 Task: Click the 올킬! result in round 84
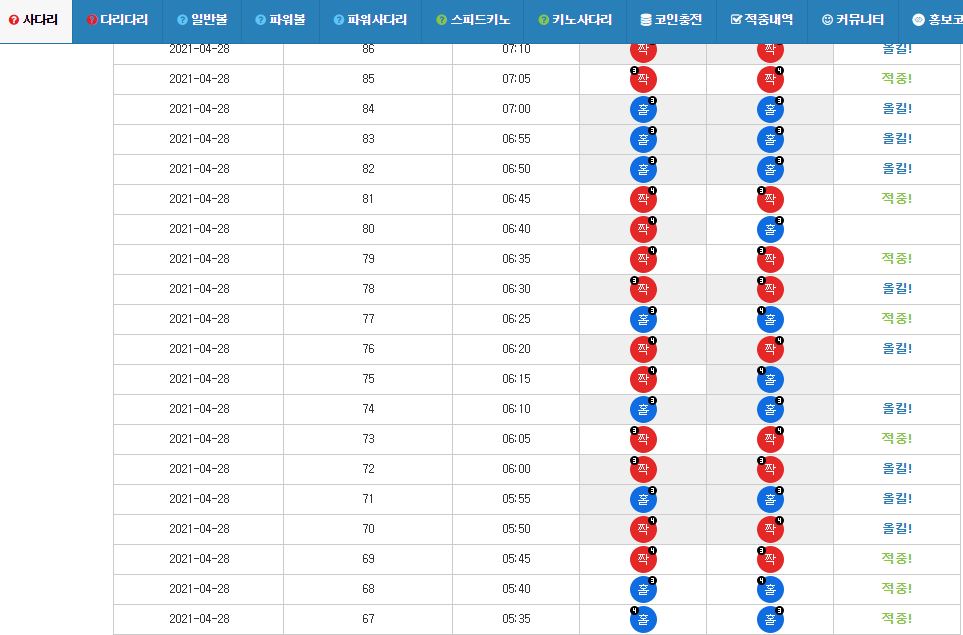click(897, 109)
